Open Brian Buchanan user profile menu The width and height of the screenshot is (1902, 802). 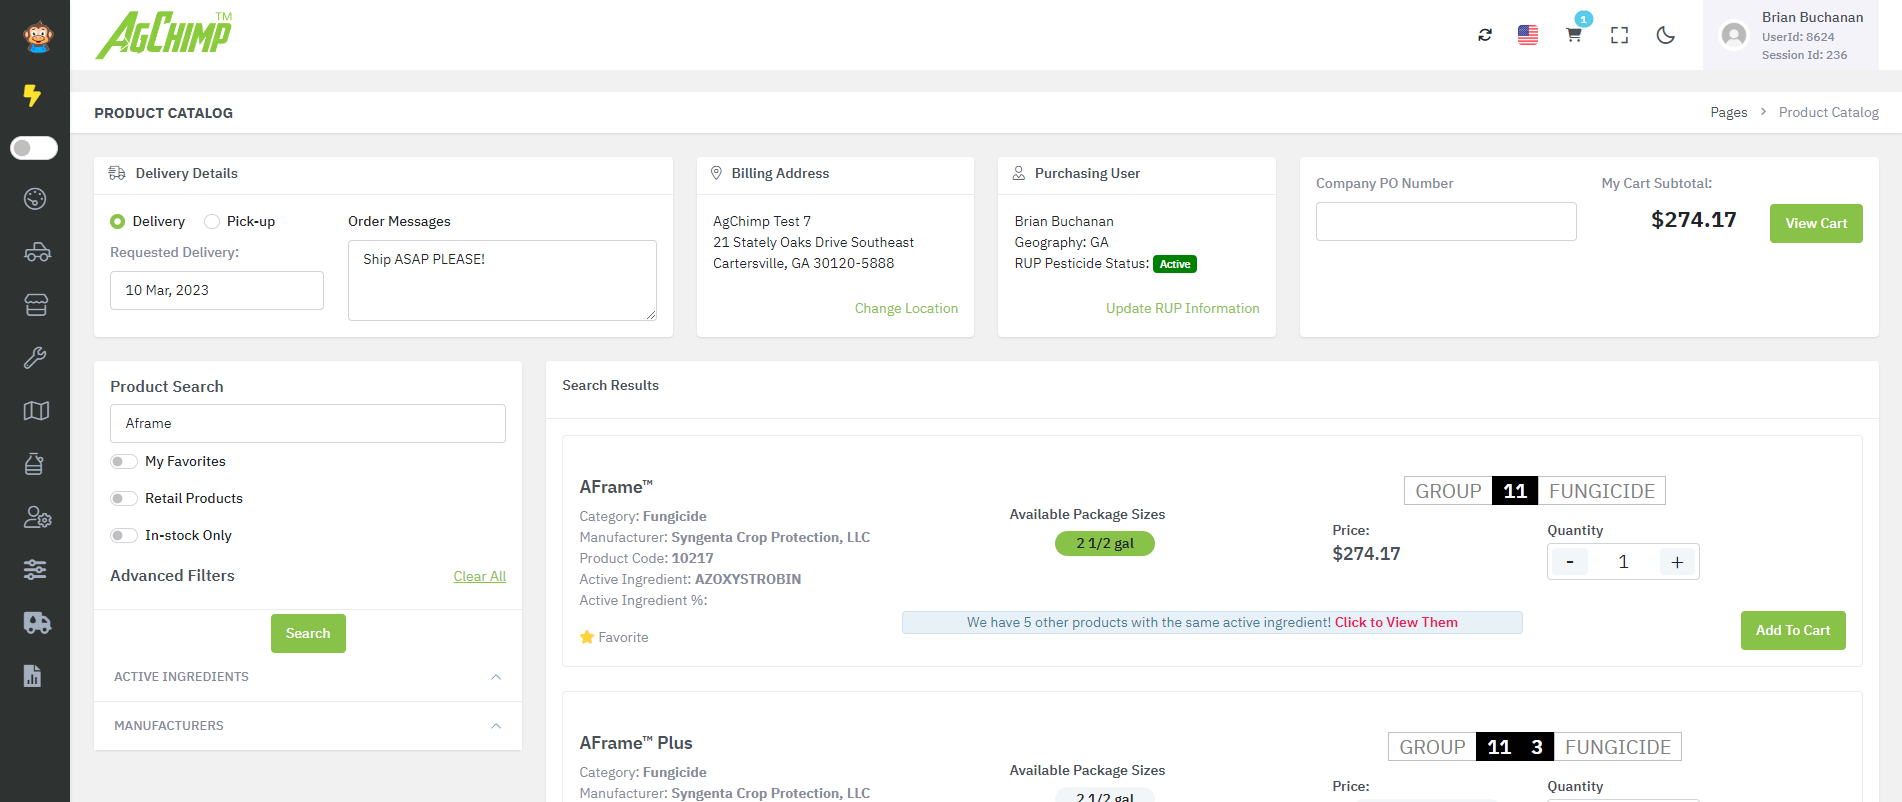1790,35
